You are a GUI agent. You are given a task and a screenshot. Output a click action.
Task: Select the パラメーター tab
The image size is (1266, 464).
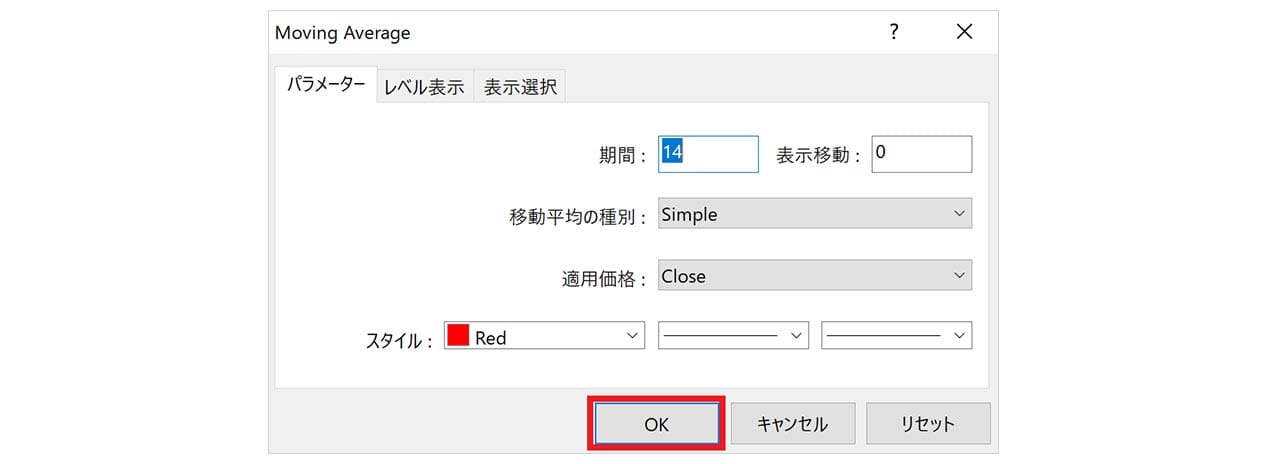click(326, 85)
